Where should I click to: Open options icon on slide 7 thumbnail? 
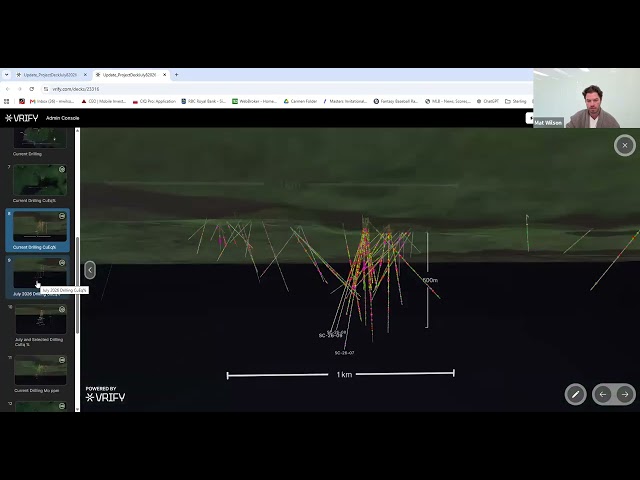click(x=62, y=169)
